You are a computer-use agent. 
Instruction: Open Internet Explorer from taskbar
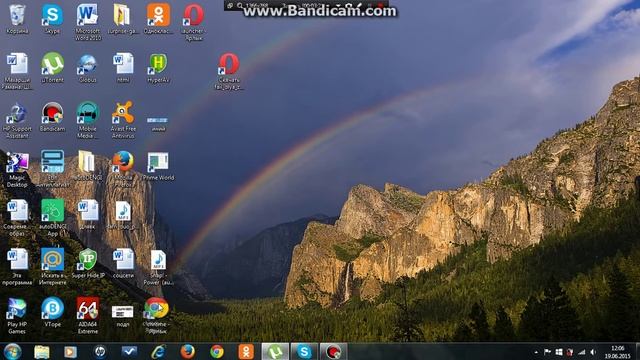158,351
